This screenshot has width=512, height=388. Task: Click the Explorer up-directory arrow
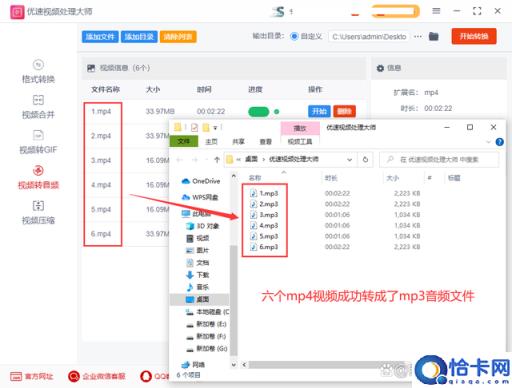217,160
